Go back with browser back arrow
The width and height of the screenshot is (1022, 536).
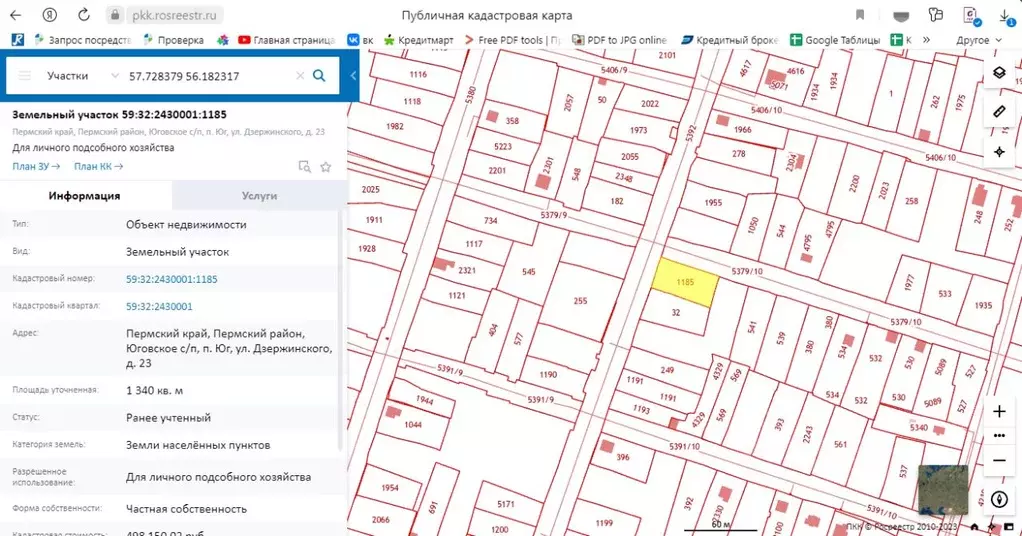pyautogui.click(x=16, y=15)
